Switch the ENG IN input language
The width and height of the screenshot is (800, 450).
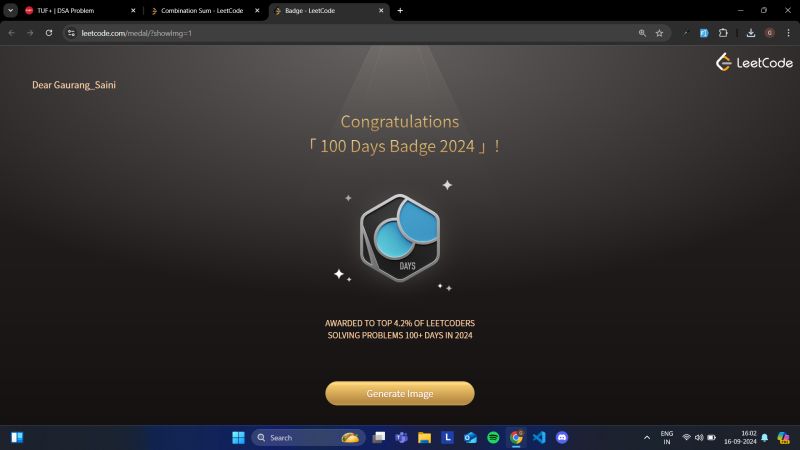[667, 437]
